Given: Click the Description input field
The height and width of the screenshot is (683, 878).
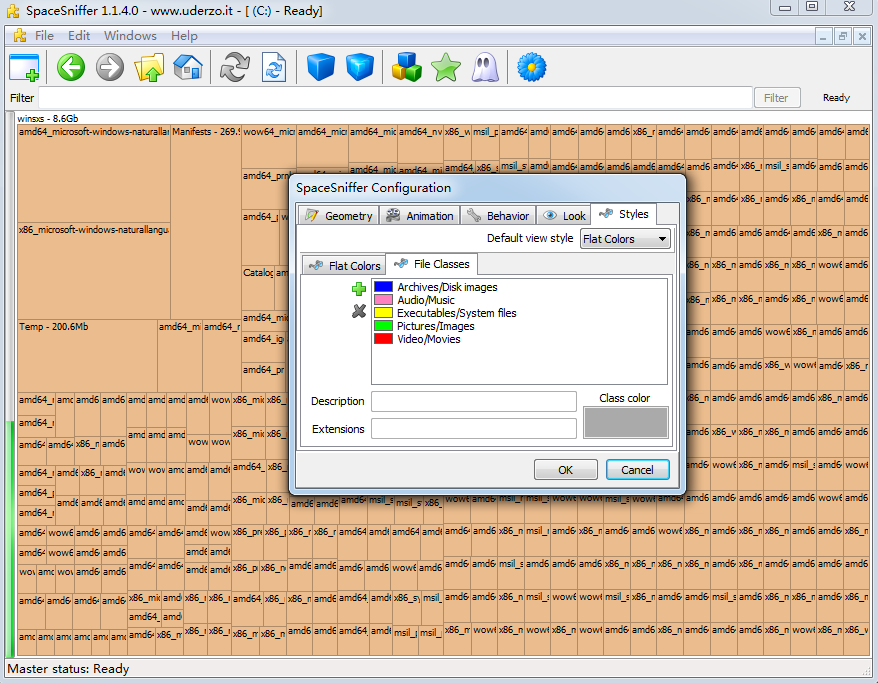Looking at the screenshot, I should point(474,401).
